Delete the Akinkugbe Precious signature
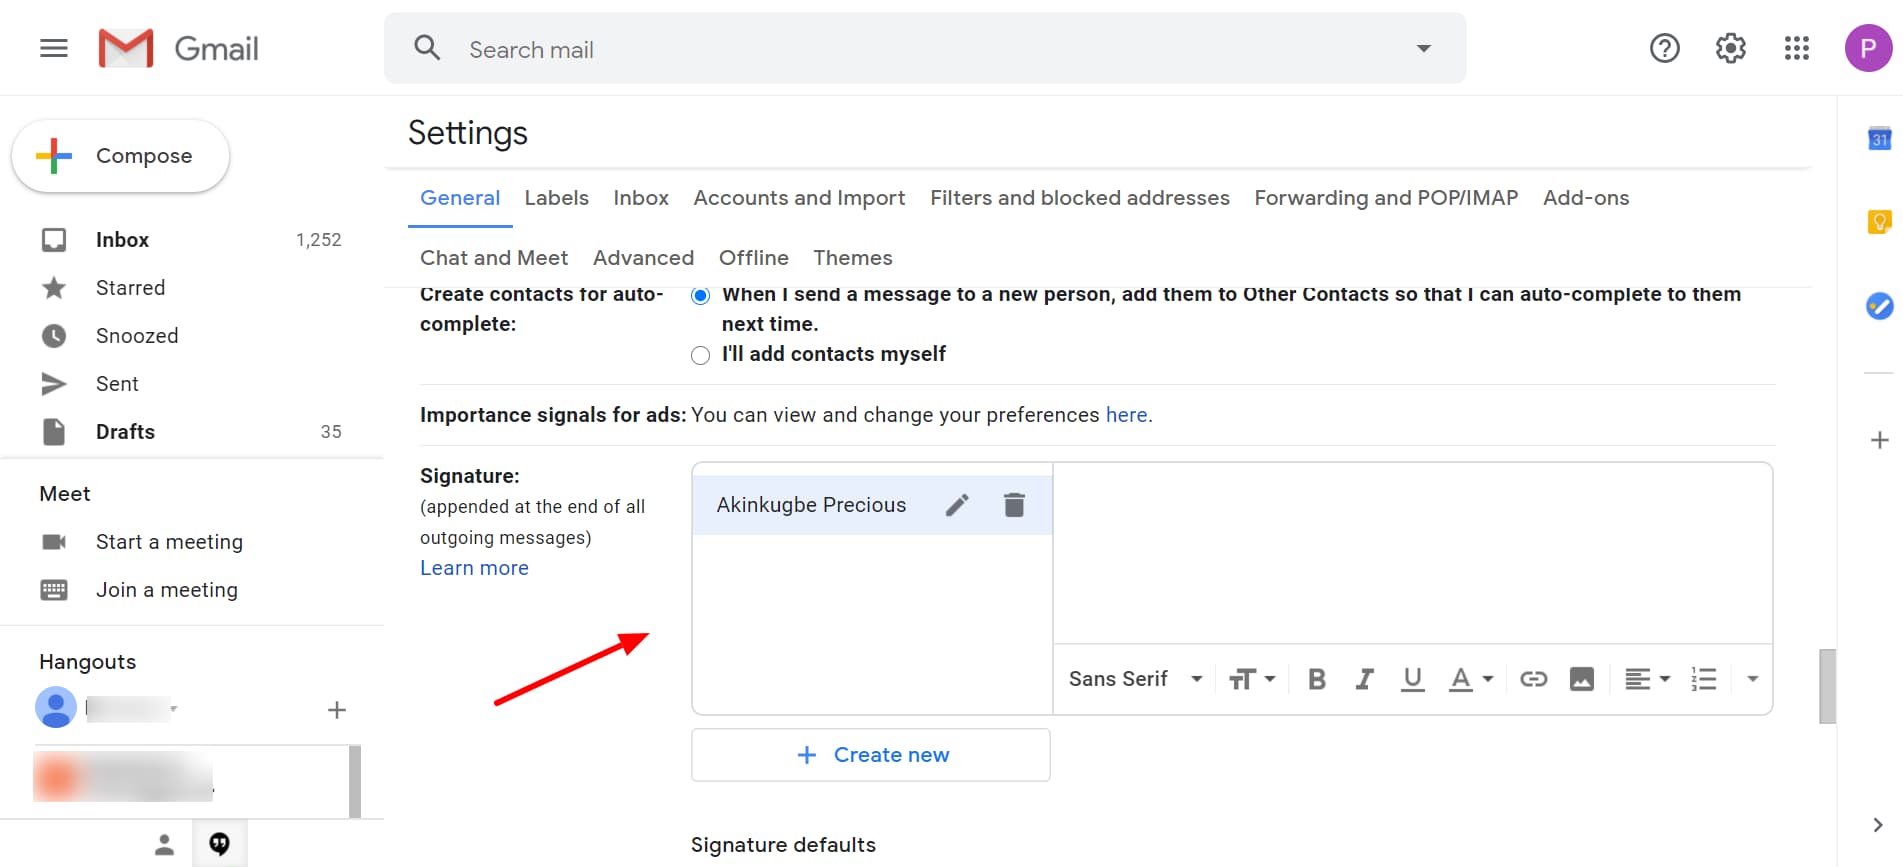 point(1014,505)
